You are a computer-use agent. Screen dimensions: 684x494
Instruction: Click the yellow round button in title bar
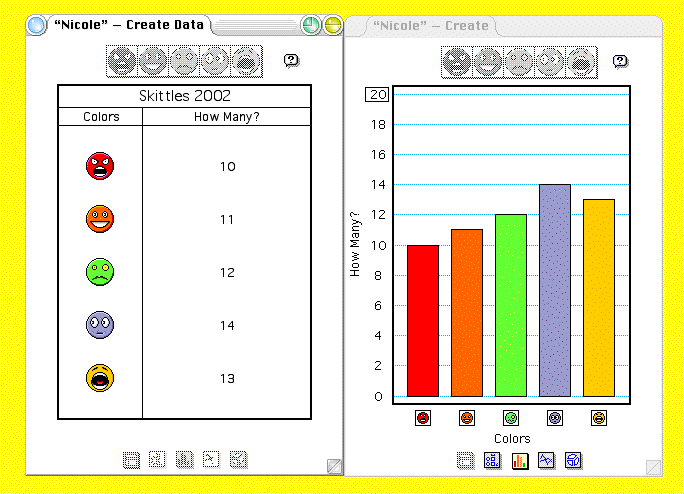click(x=333, y=25)
